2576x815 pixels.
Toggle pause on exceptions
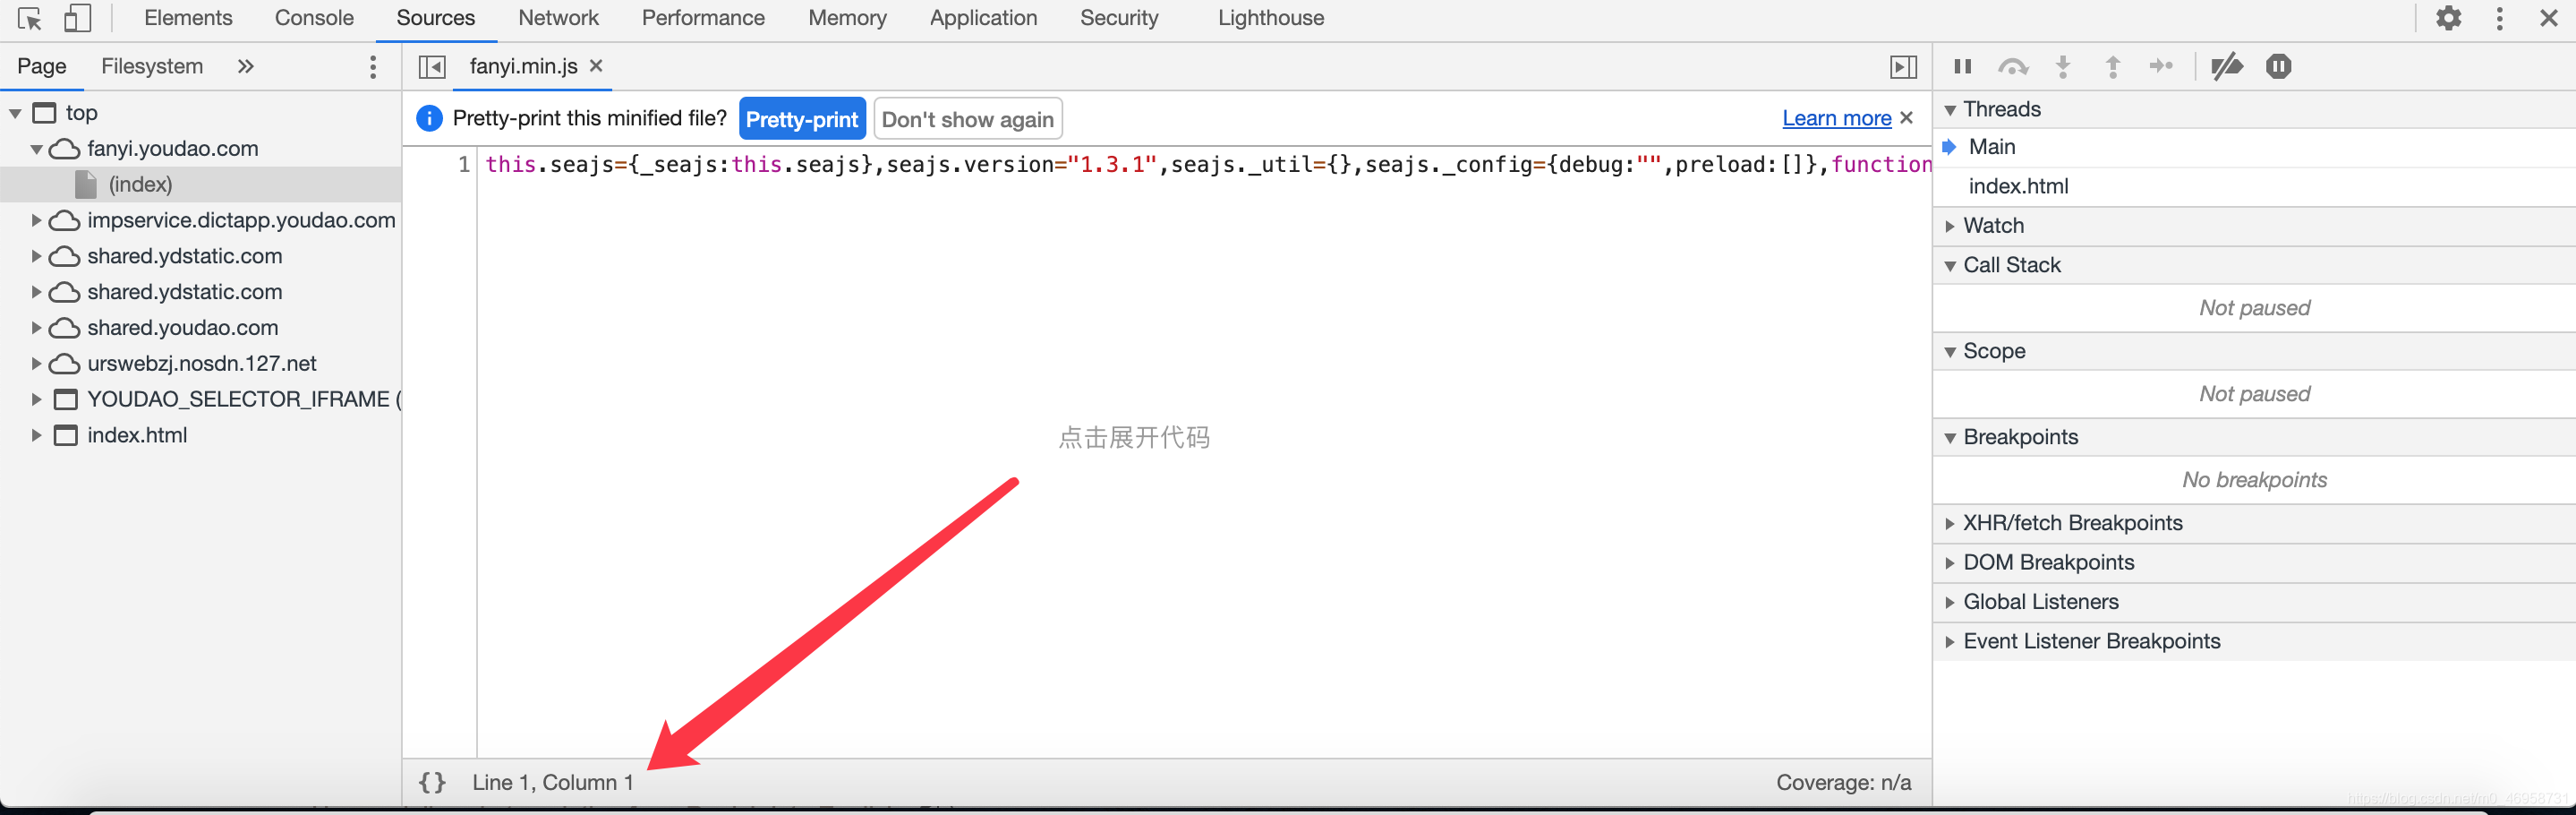coord(2278,66)
